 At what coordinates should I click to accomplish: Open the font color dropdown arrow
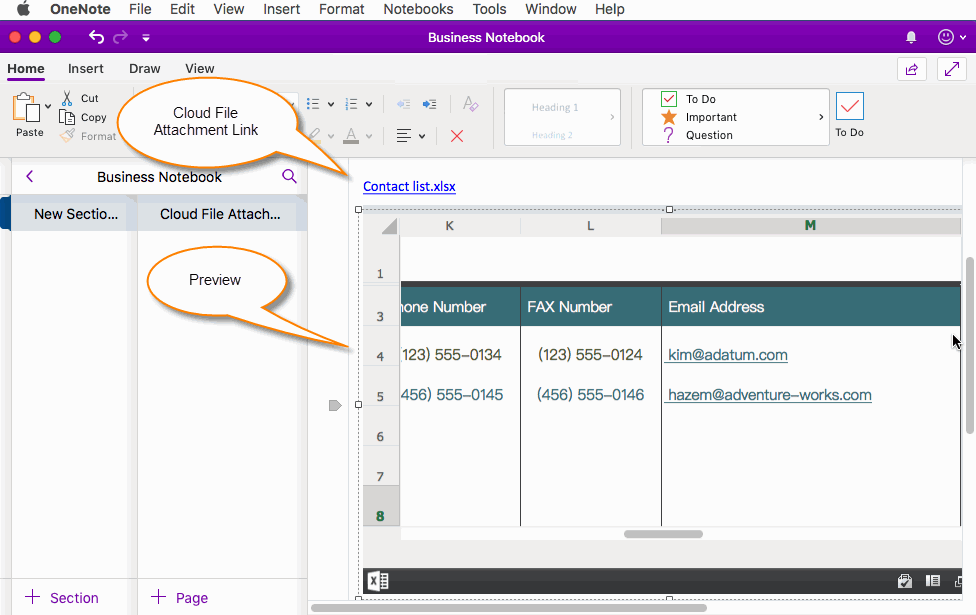(x=369, y=136)
